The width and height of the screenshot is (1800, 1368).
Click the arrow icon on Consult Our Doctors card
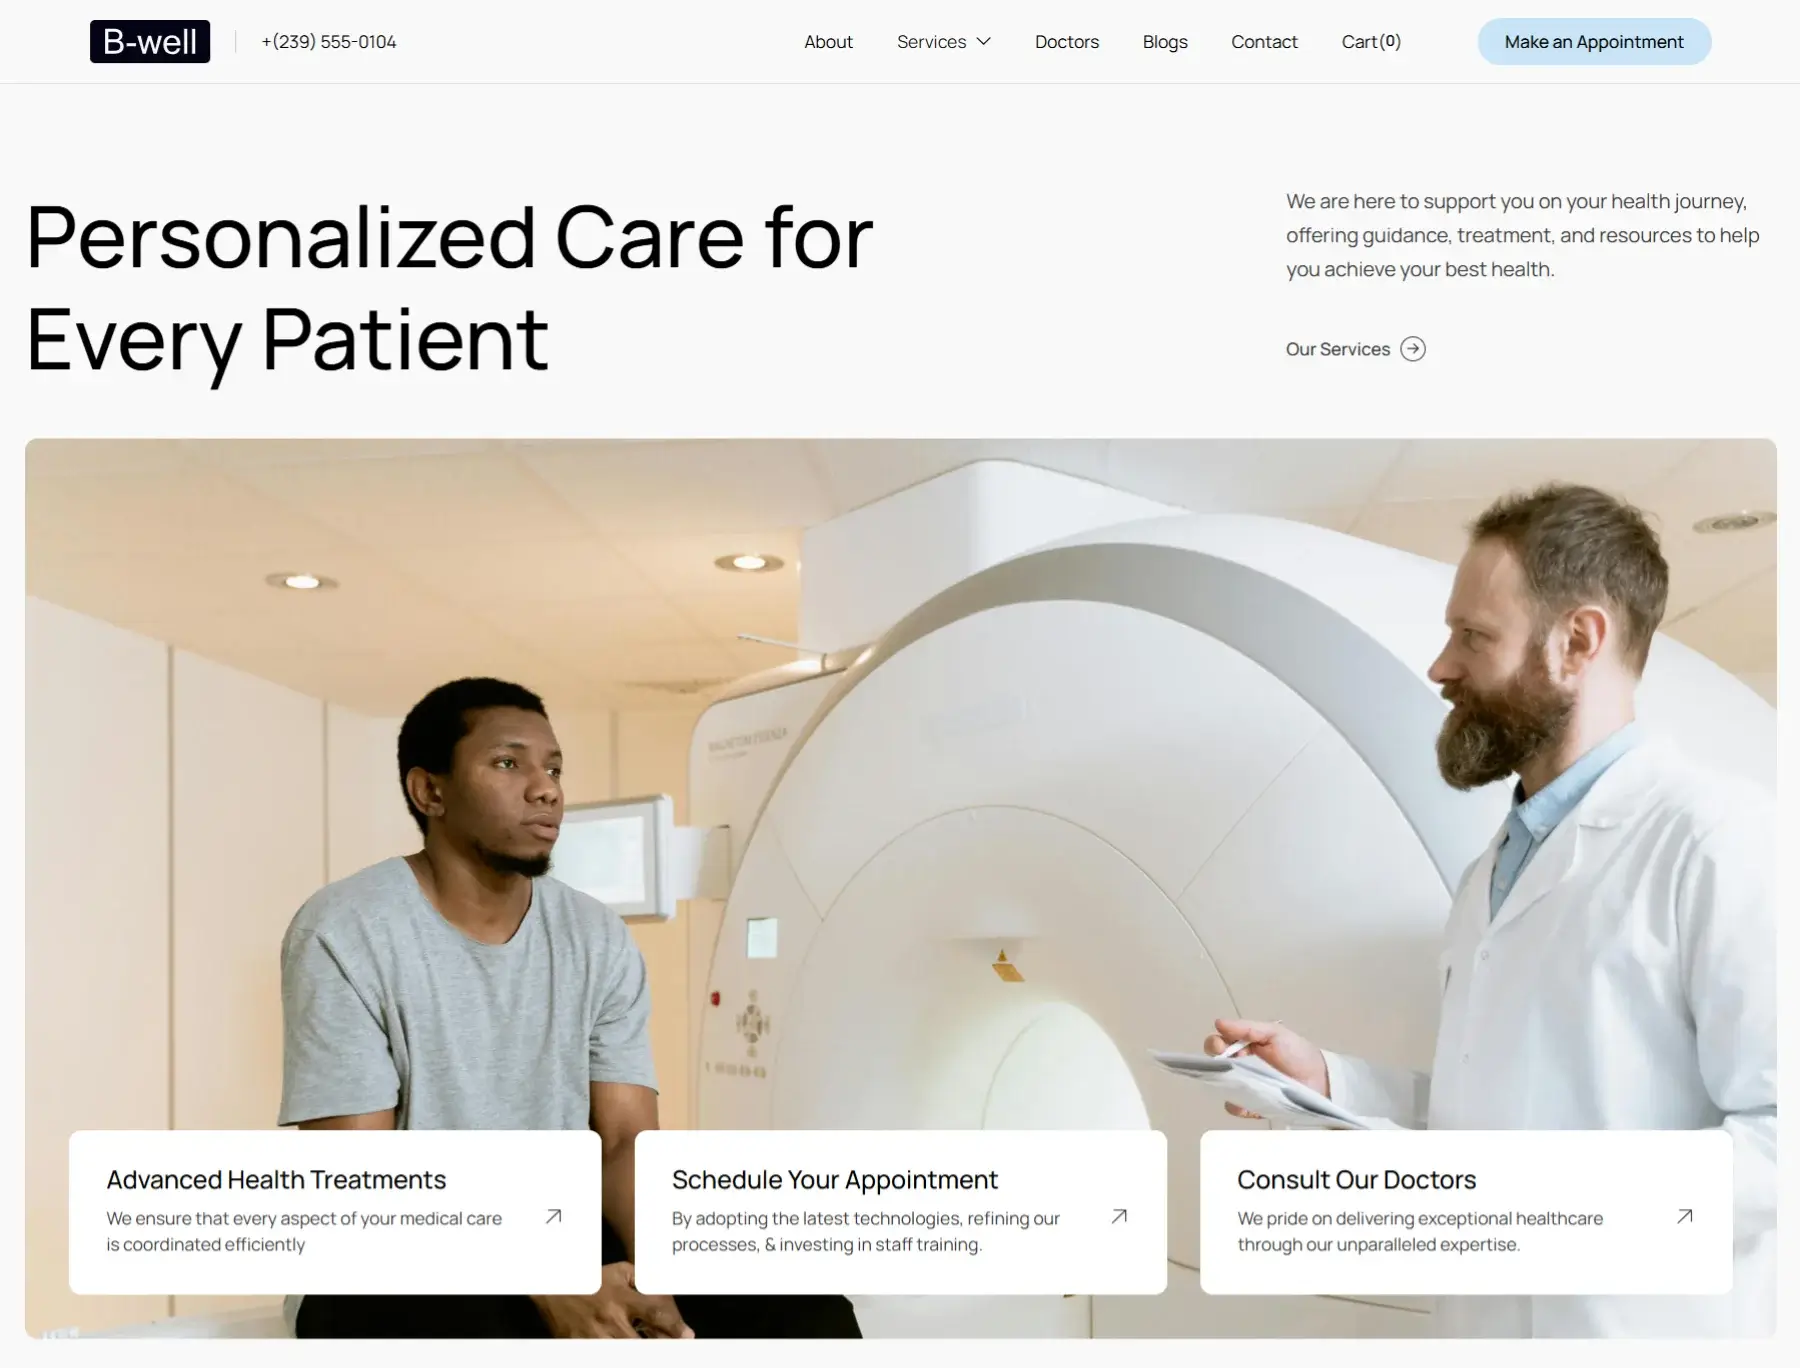[1685, 1216]
